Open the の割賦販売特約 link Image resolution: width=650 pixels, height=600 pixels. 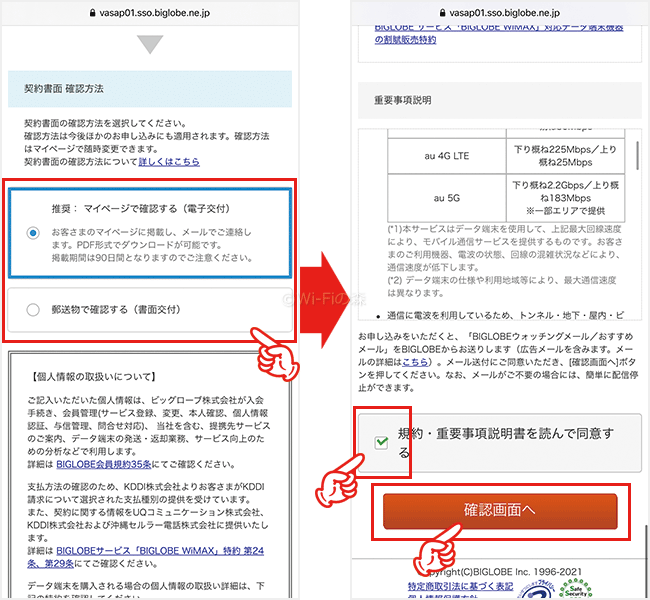(x=405, y=39)
